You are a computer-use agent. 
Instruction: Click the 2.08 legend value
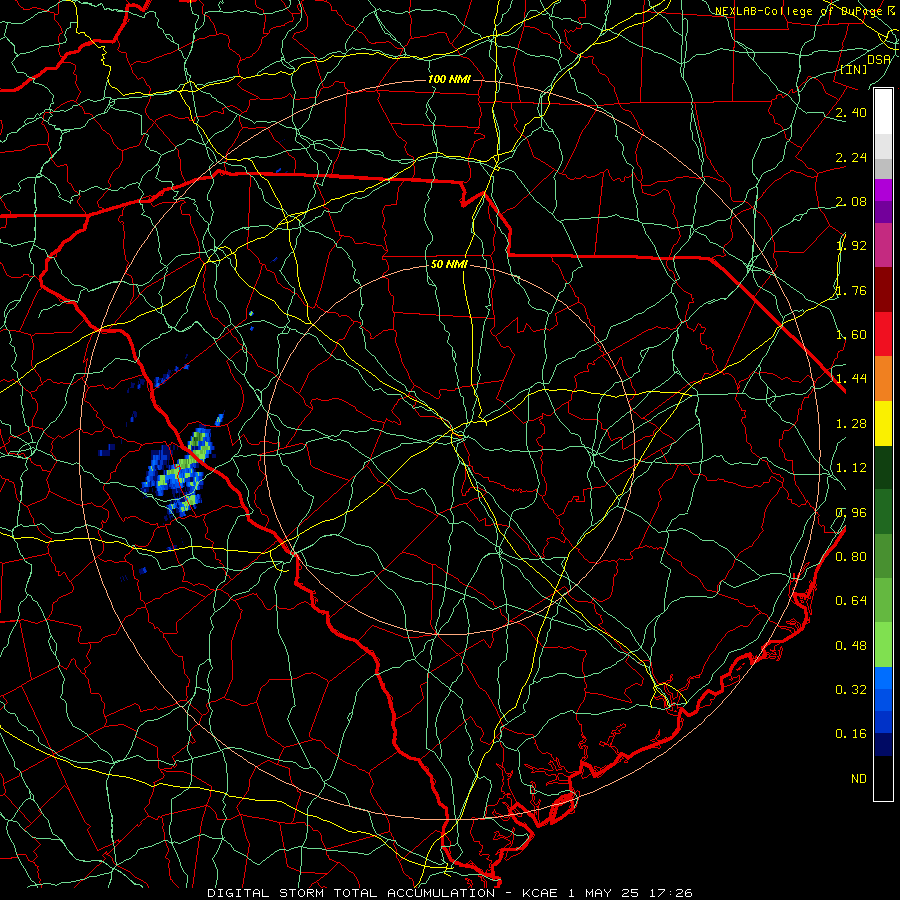851,201
